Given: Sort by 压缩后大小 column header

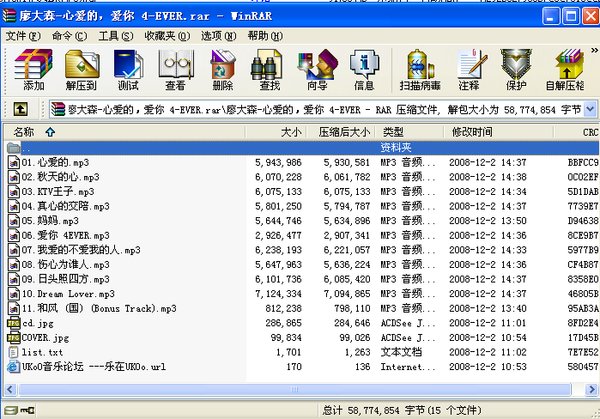Looking at the screenshot, I should tap(341, 132).
